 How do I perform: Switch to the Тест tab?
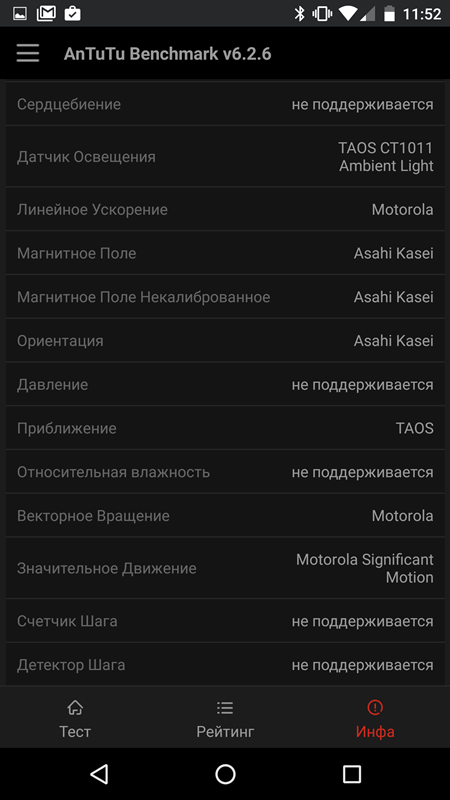click(75, 718)
